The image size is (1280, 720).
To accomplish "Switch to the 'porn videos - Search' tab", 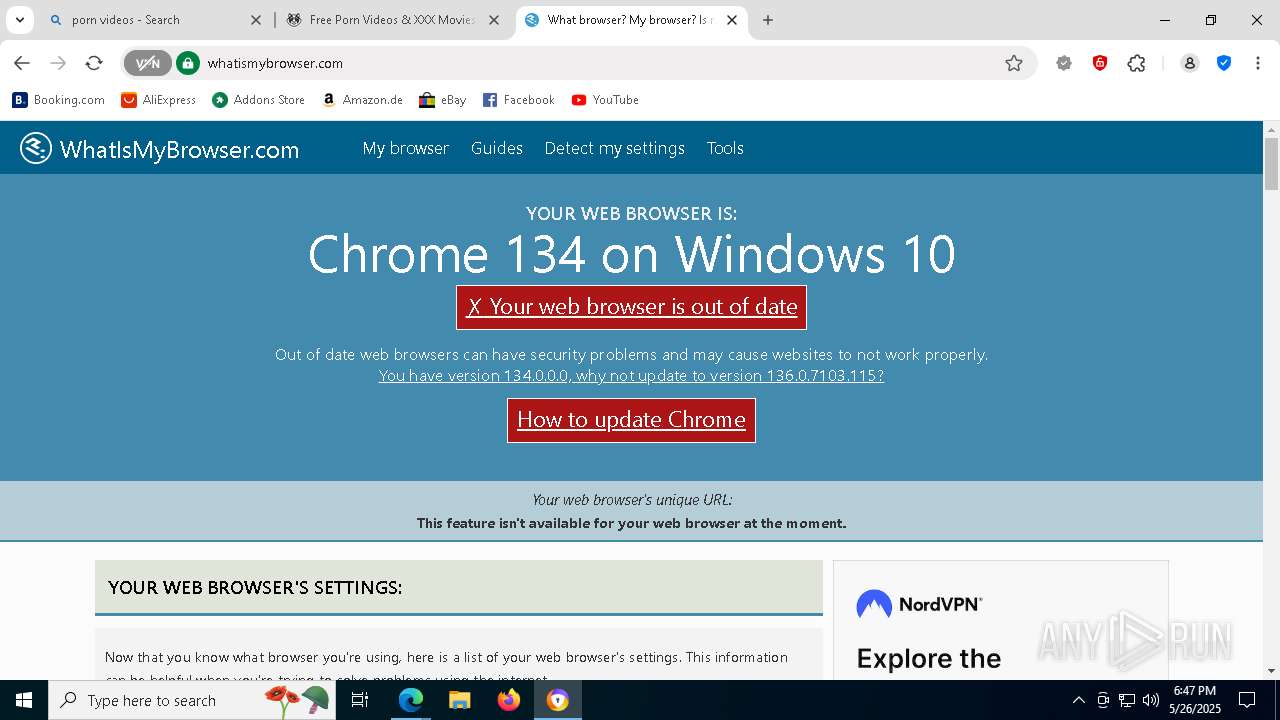I will 155,20.
